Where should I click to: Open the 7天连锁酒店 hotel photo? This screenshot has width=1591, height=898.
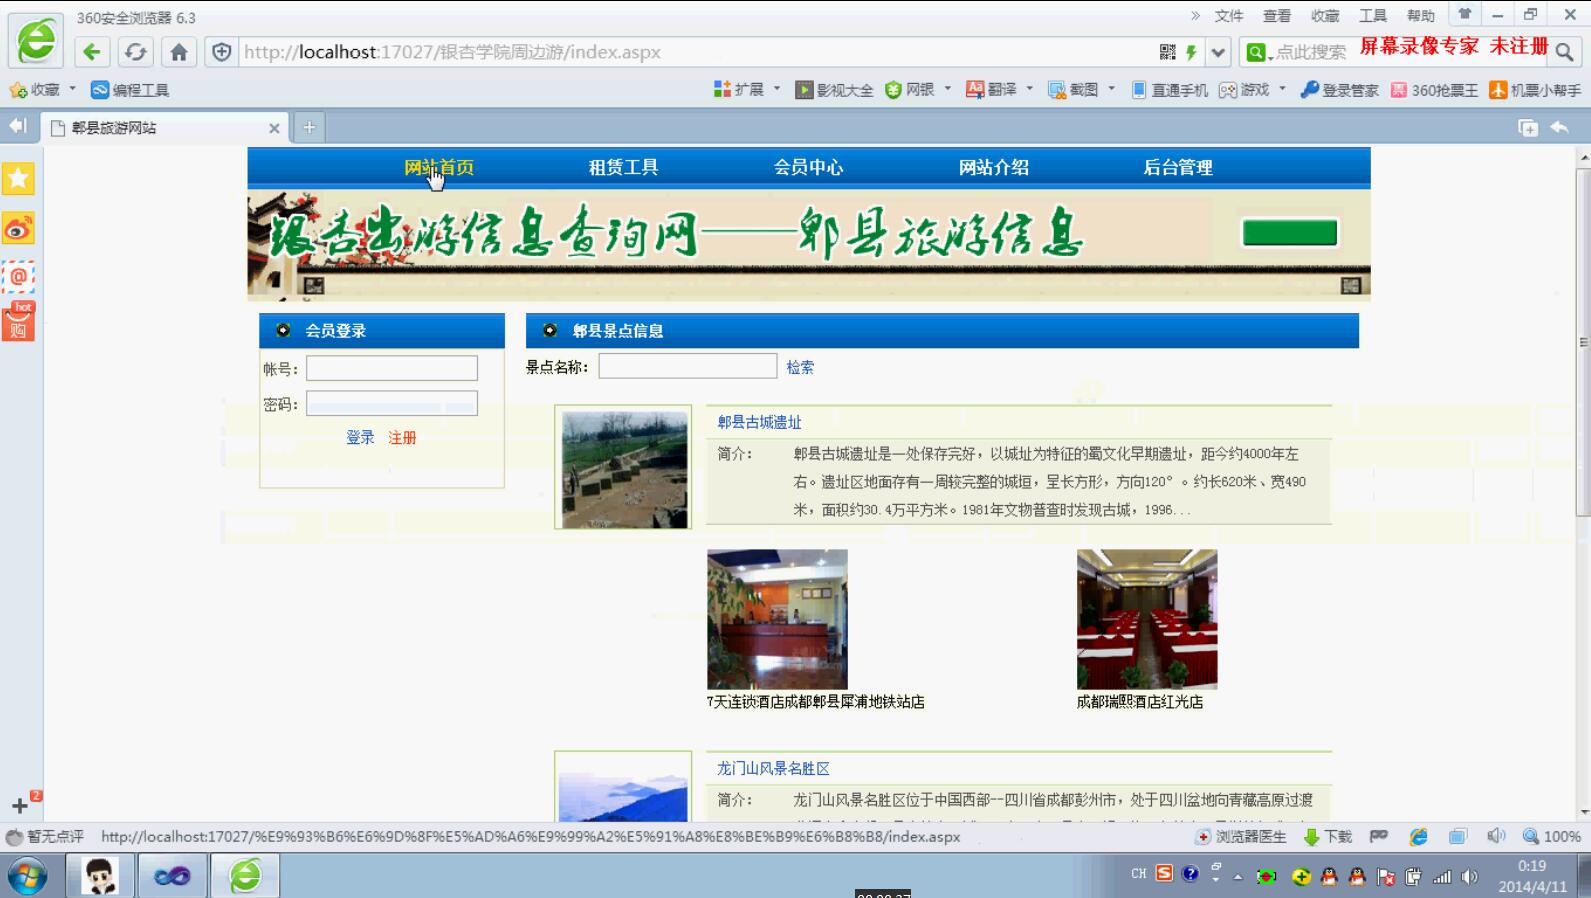pos(777,619)
